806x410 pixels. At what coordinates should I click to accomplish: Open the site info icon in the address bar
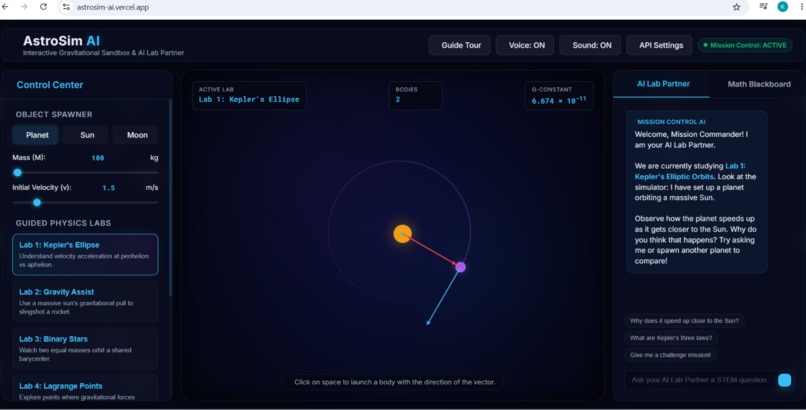coord(66,7)
